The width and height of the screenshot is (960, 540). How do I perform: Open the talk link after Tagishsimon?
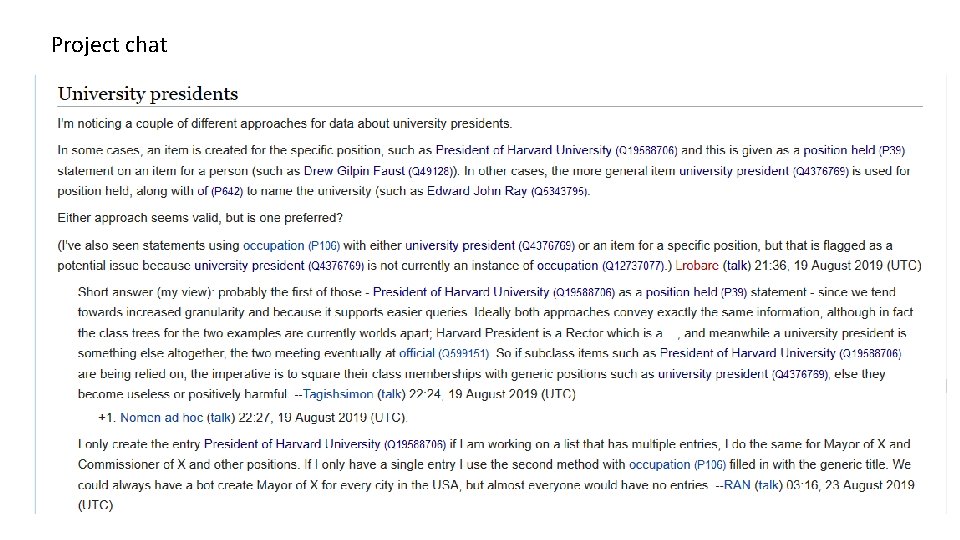[x=391, y=394]
